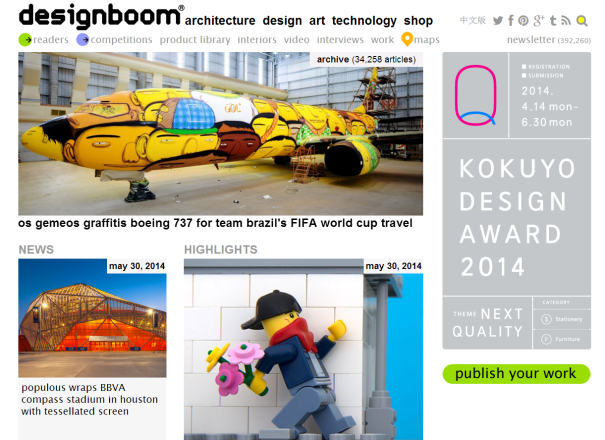Screen dimensions: 605x440
Task: Go to the designboom logo homepage
Action: pyautogui.click(x=101, y=16)
